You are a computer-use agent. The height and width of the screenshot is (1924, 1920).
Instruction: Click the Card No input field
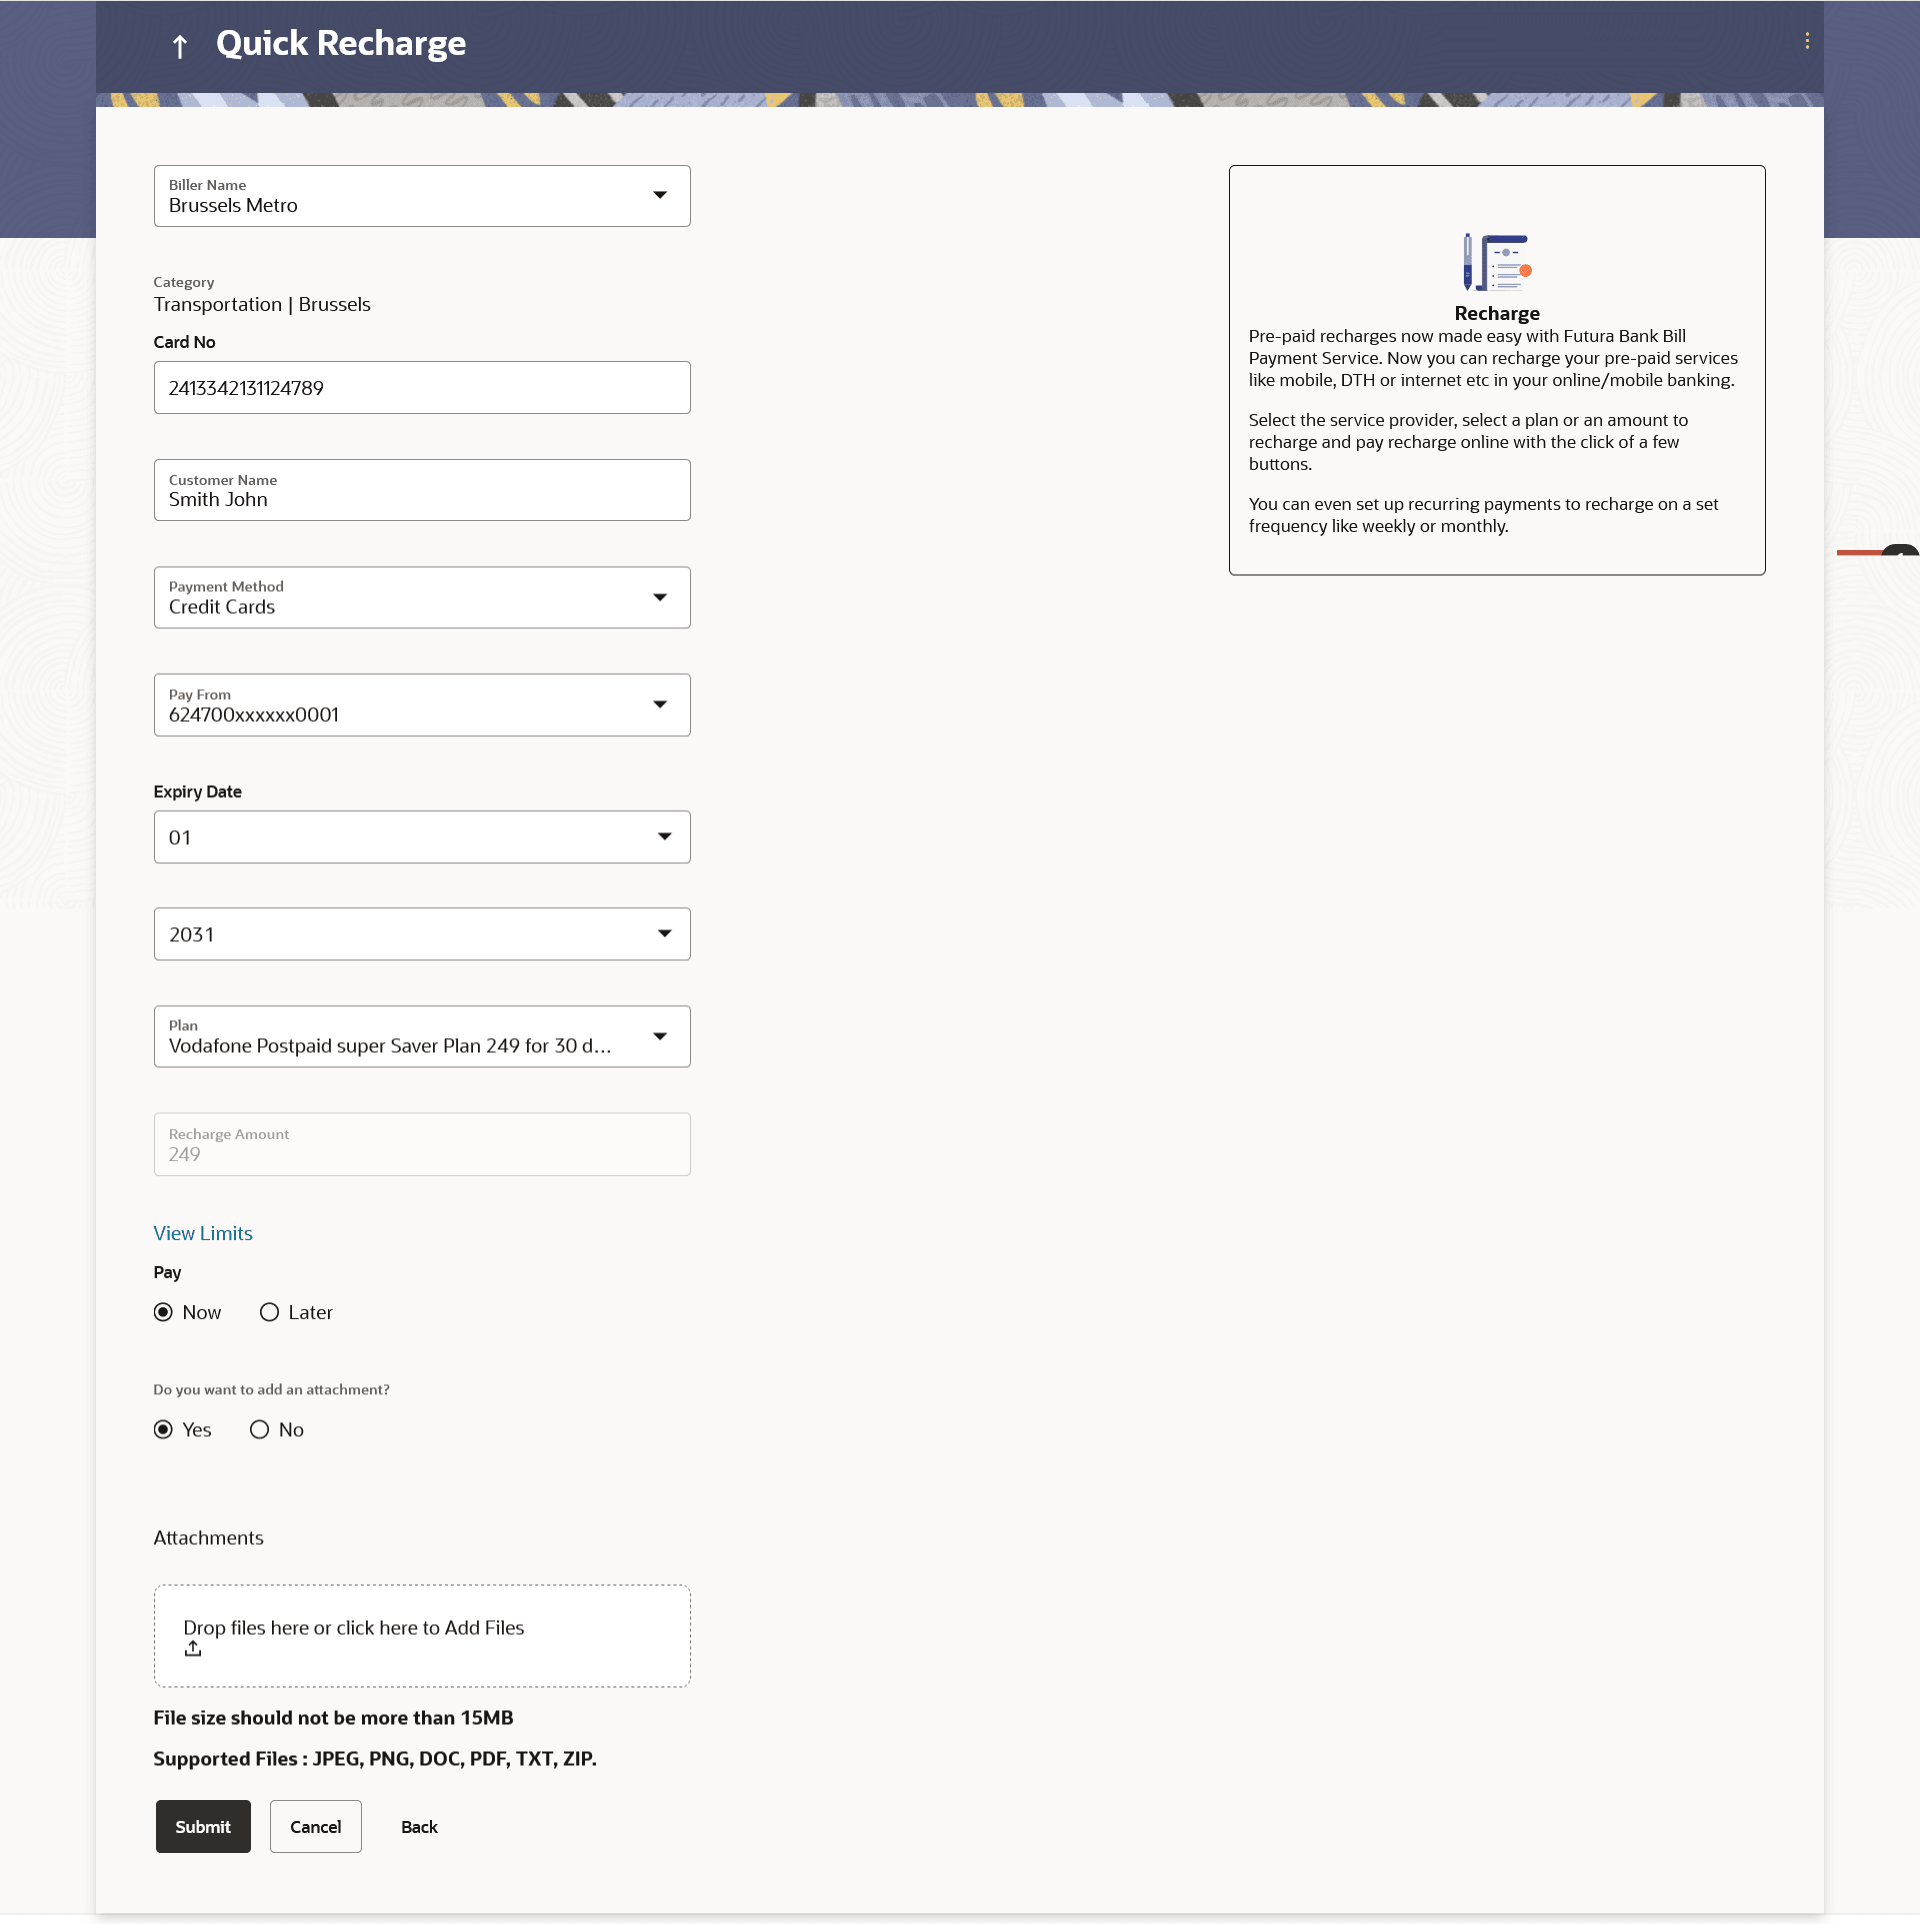[x=421, y=387]
